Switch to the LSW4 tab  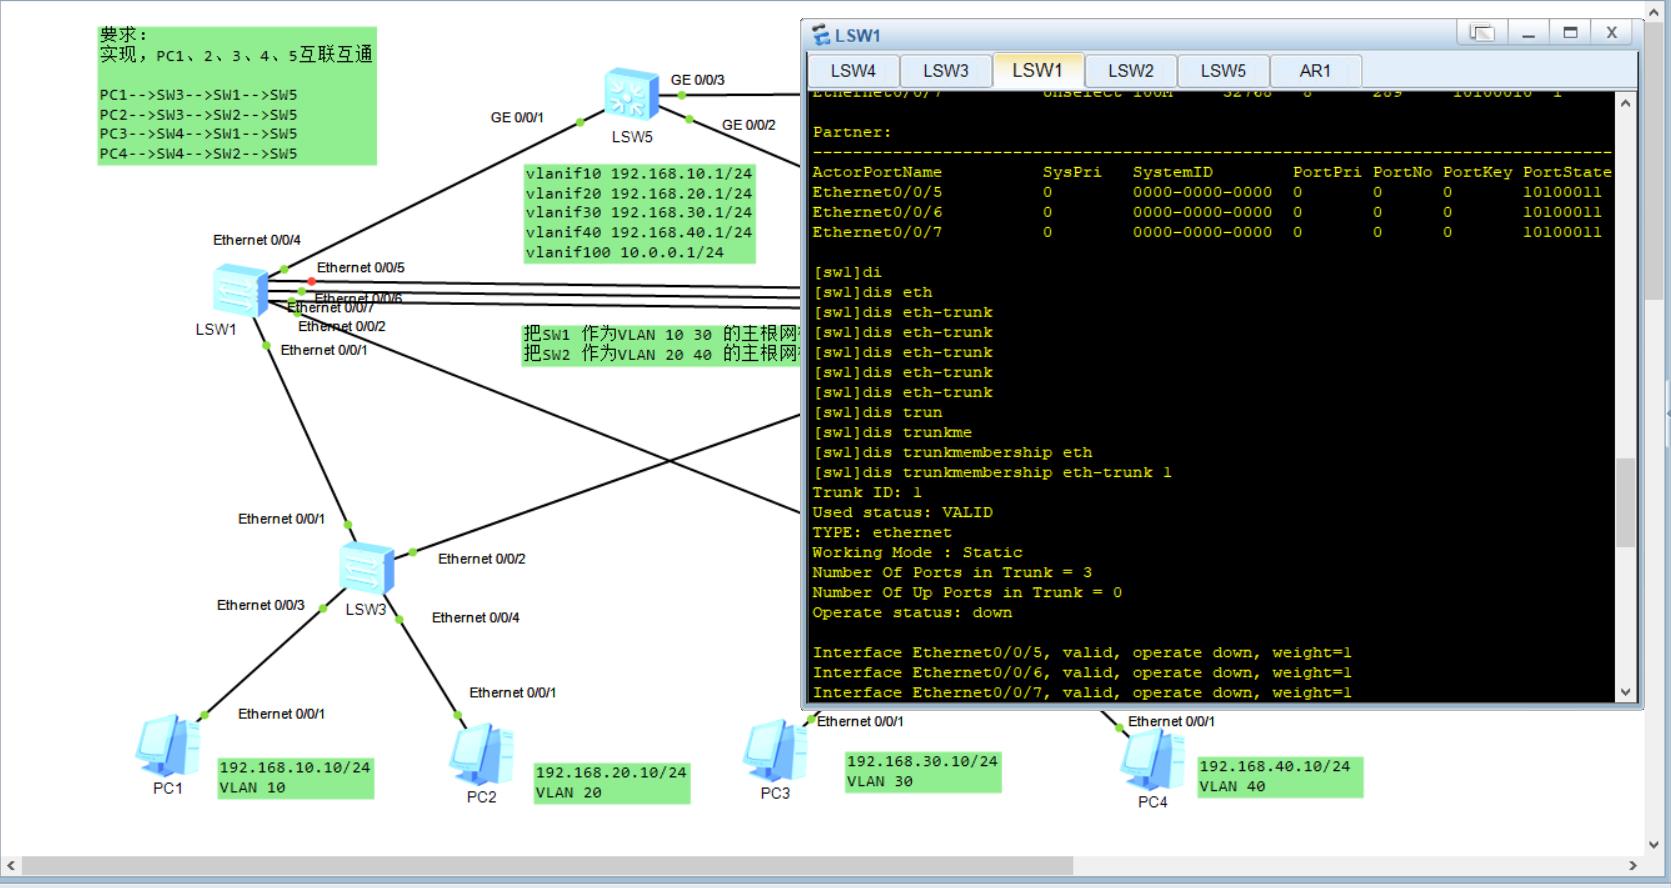click(853, 71)
